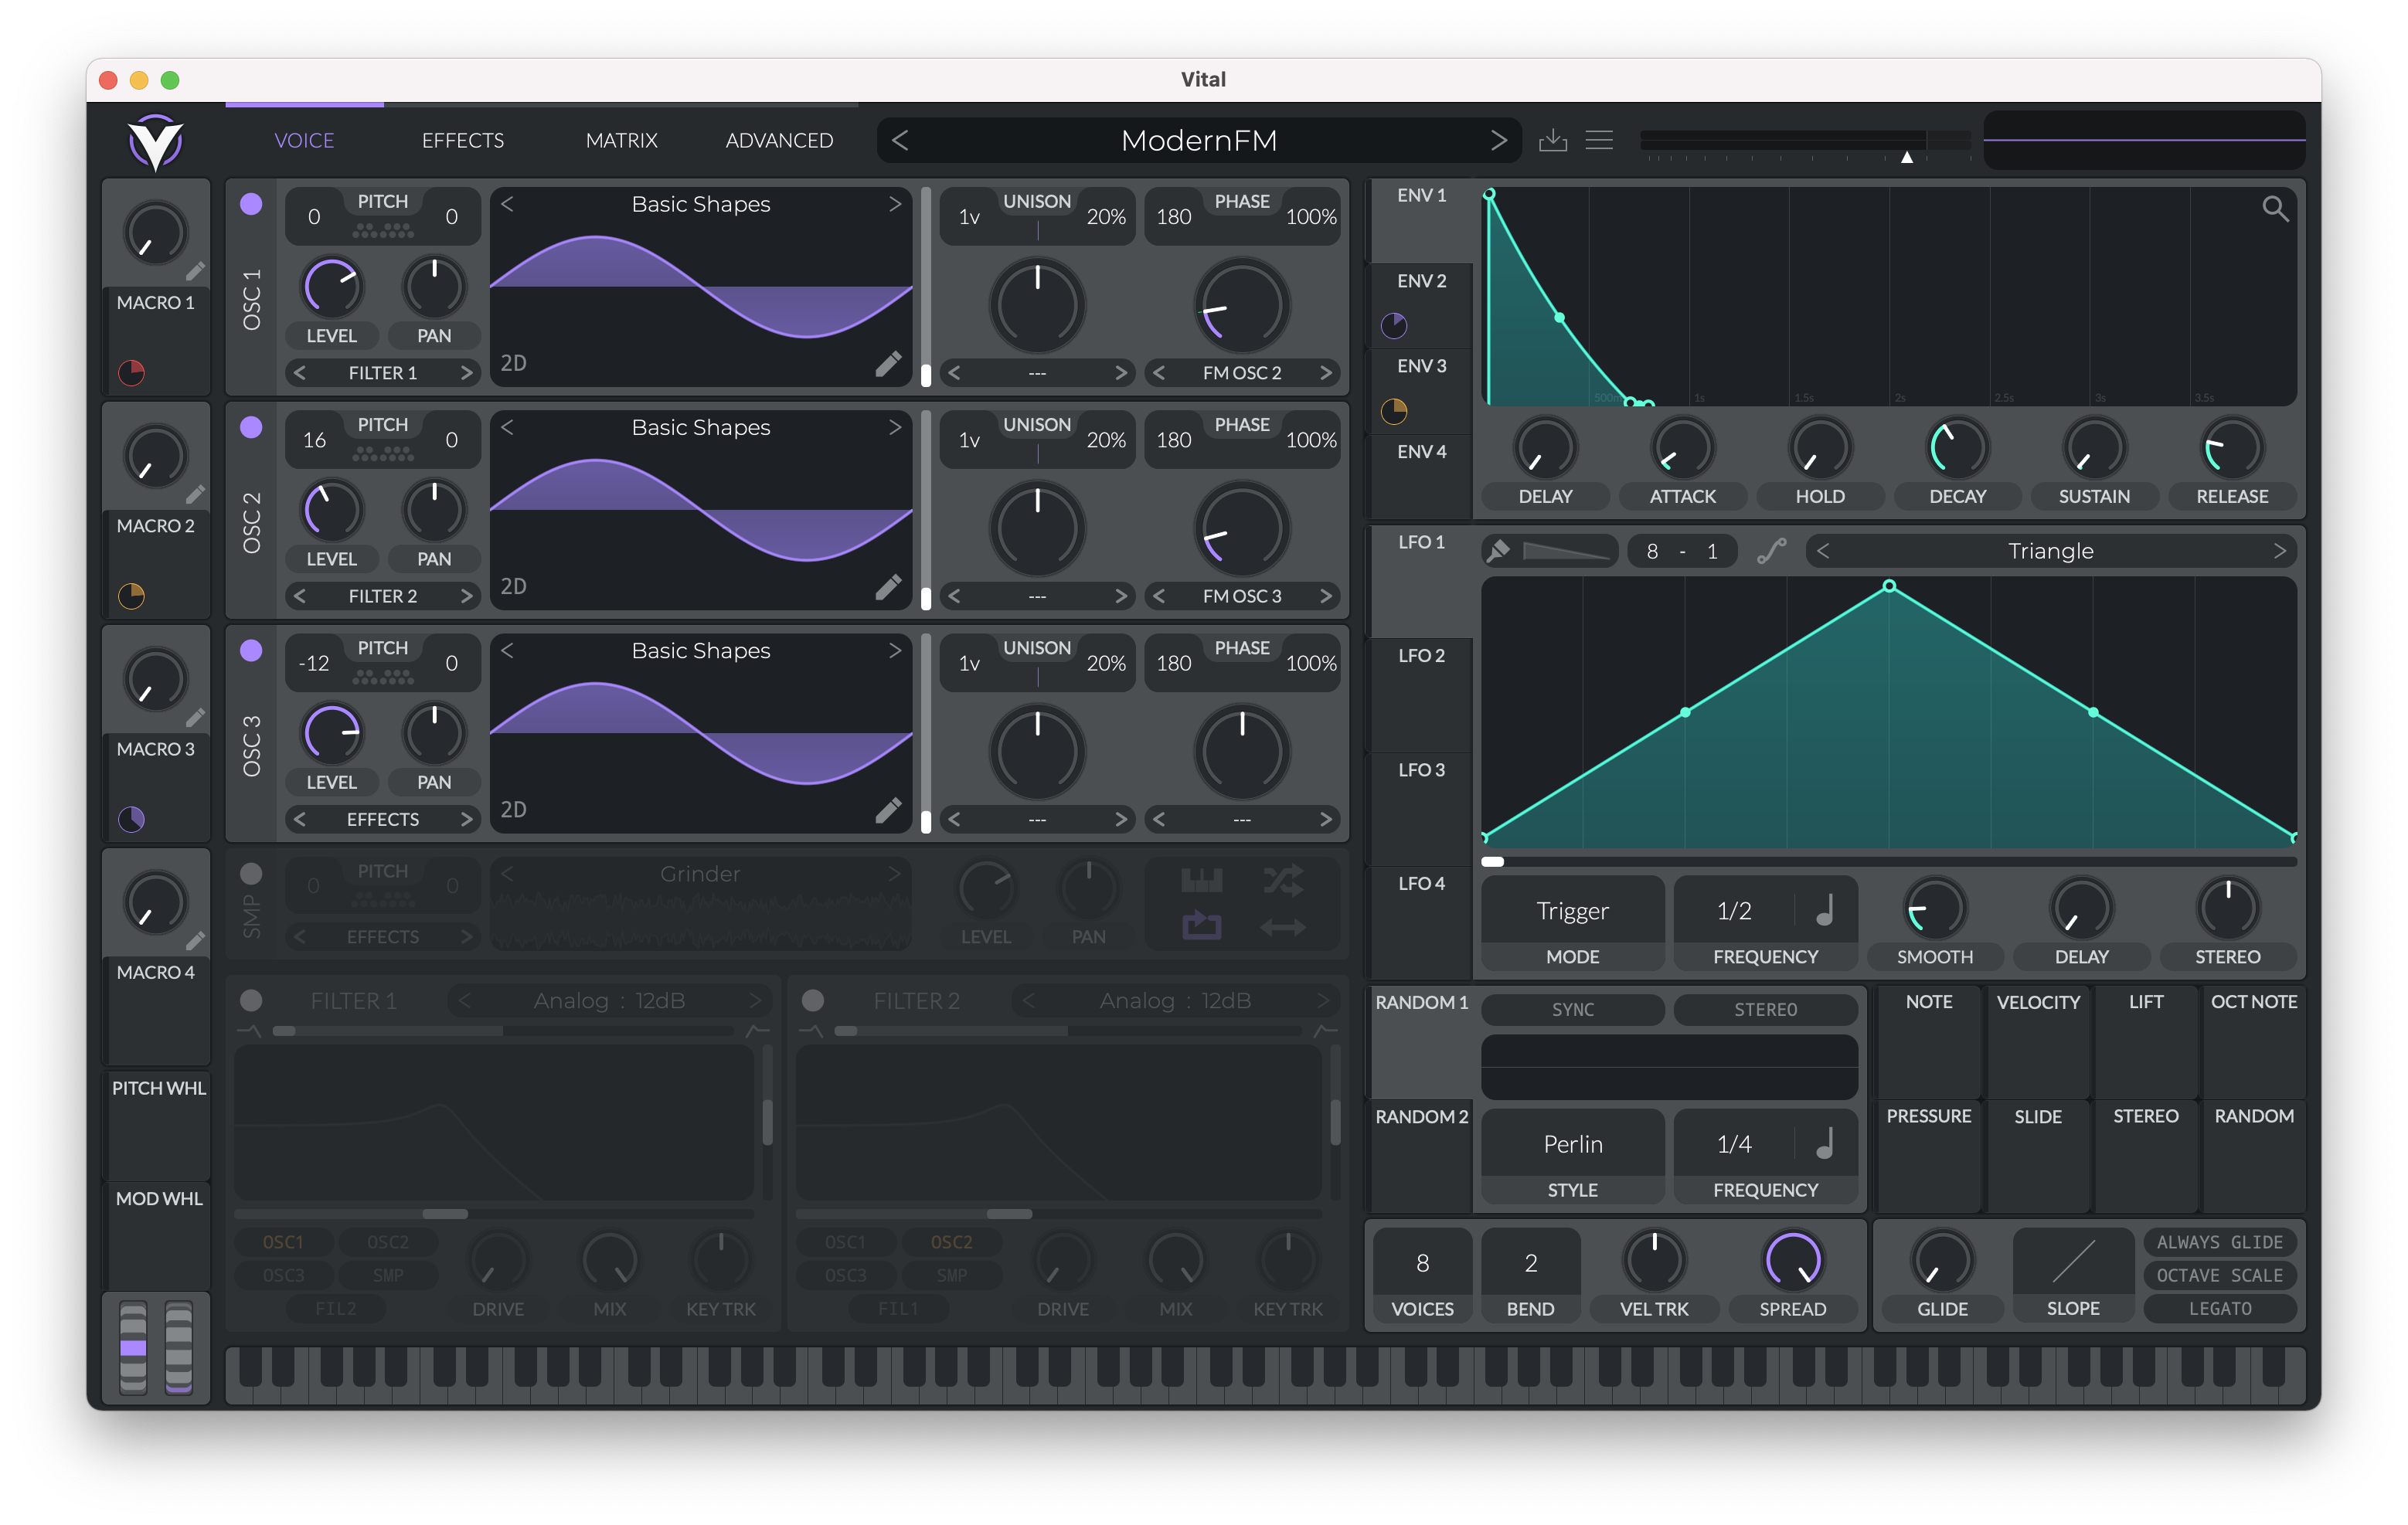Open the OSC 1 FM OSC 2 selector
The height and width of the screenshot is (1525, 2408).
[1241, 373]
